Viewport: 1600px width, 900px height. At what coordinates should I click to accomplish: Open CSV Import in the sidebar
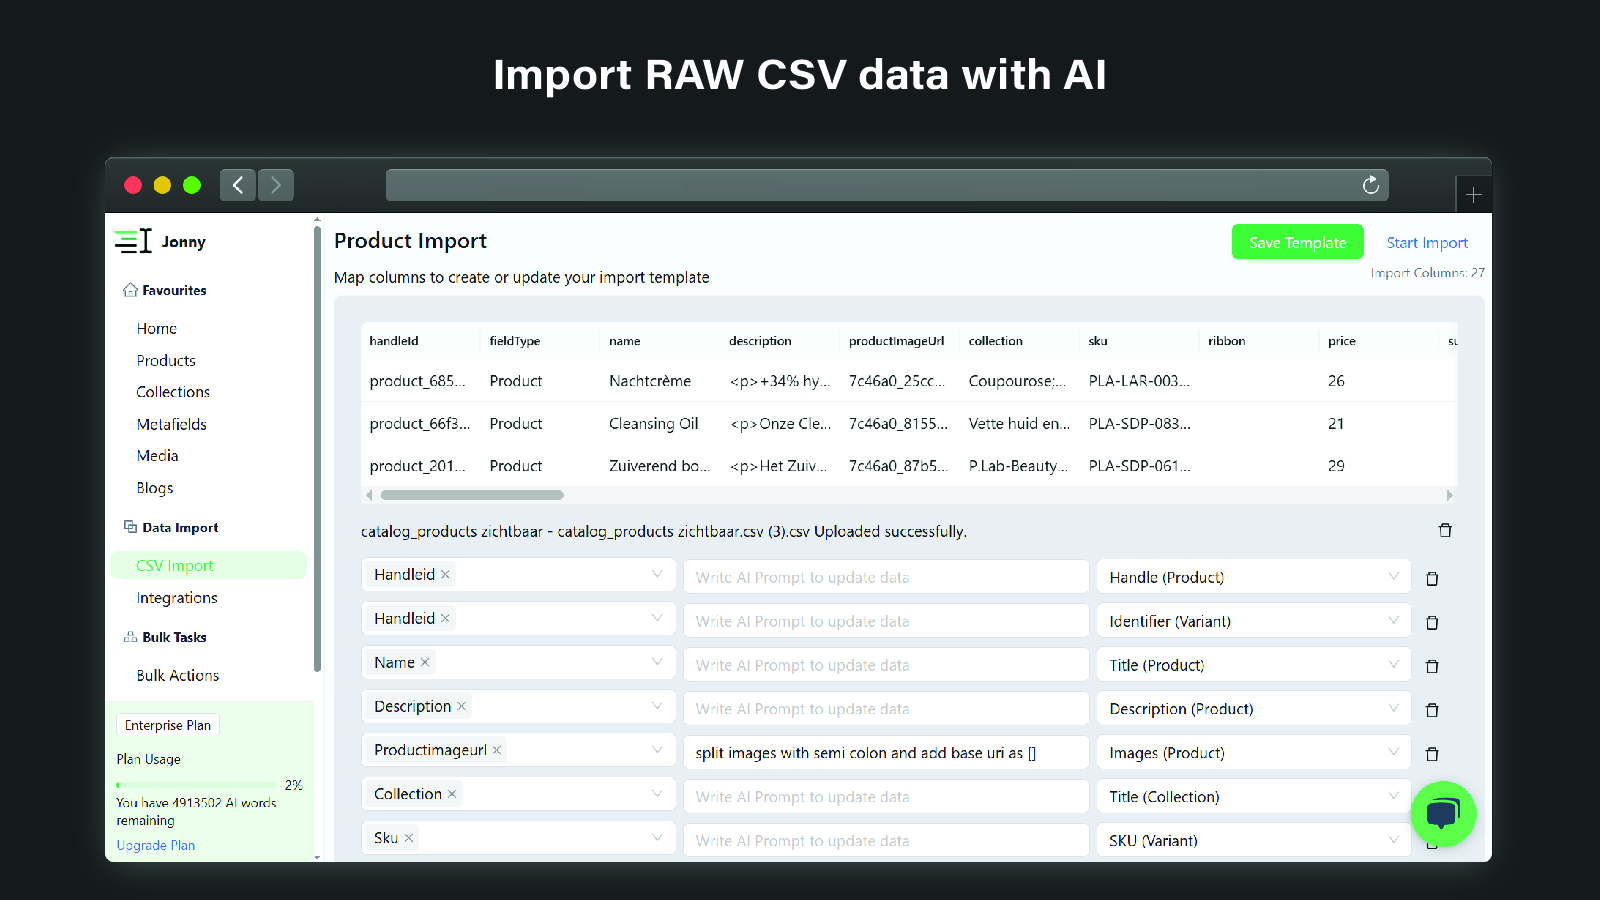click(175, 566)
